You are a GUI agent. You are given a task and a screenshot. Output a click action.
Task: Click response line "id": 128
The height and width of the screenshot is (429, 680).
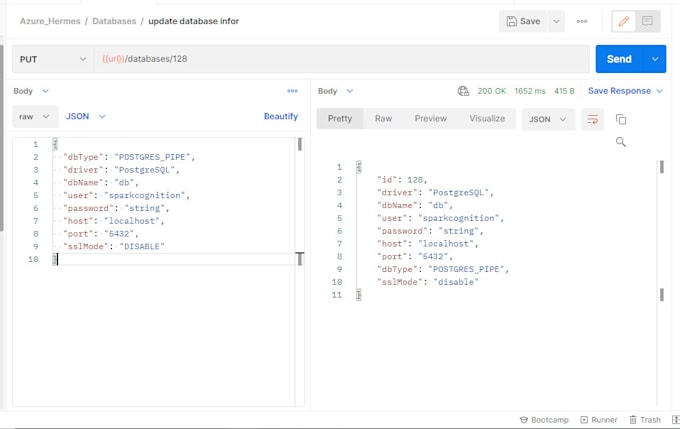(402, 180)
